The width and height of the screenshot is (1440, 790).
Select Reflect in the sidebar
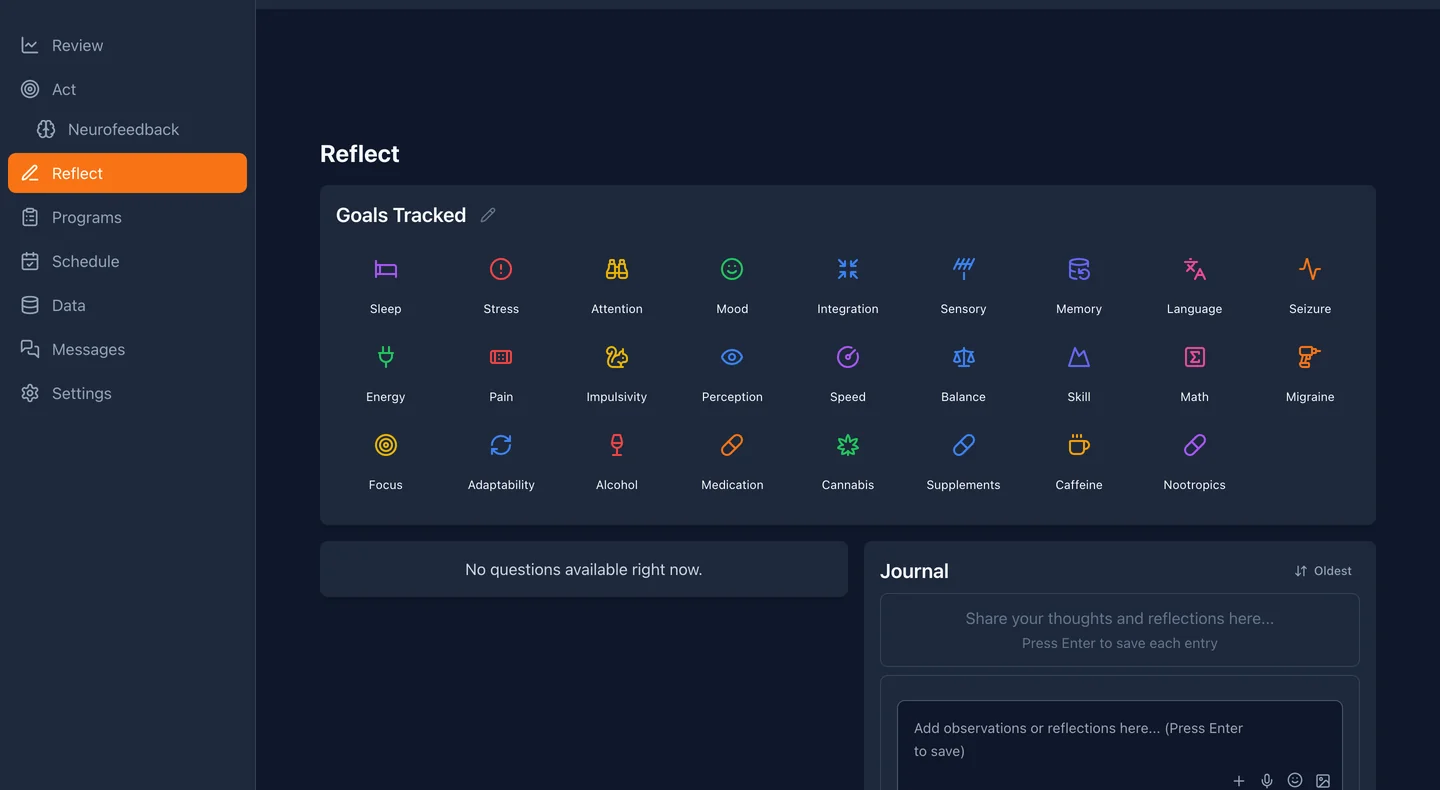[x=127, y=173]
